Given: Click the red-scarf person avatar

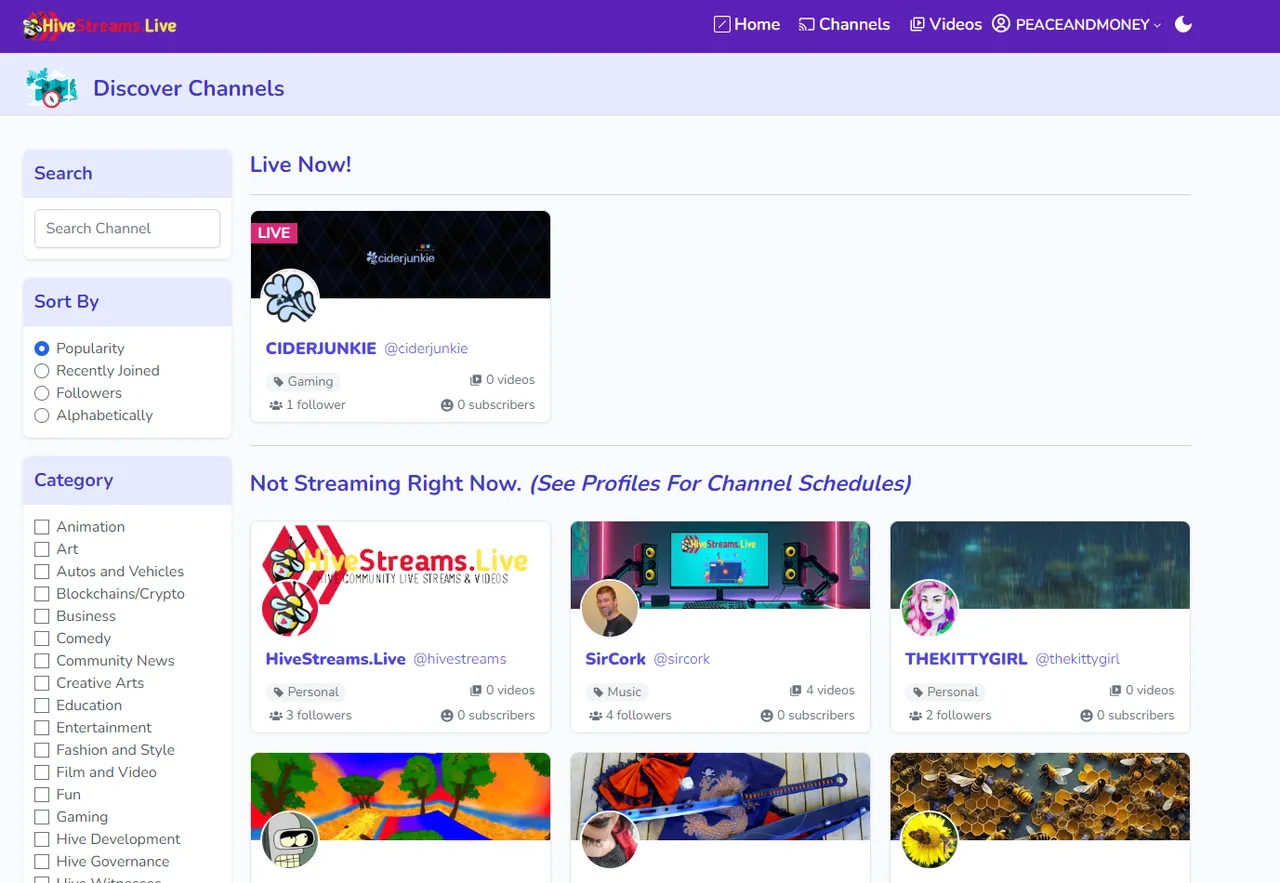Looking at the screenshot, I should point(610,839).
